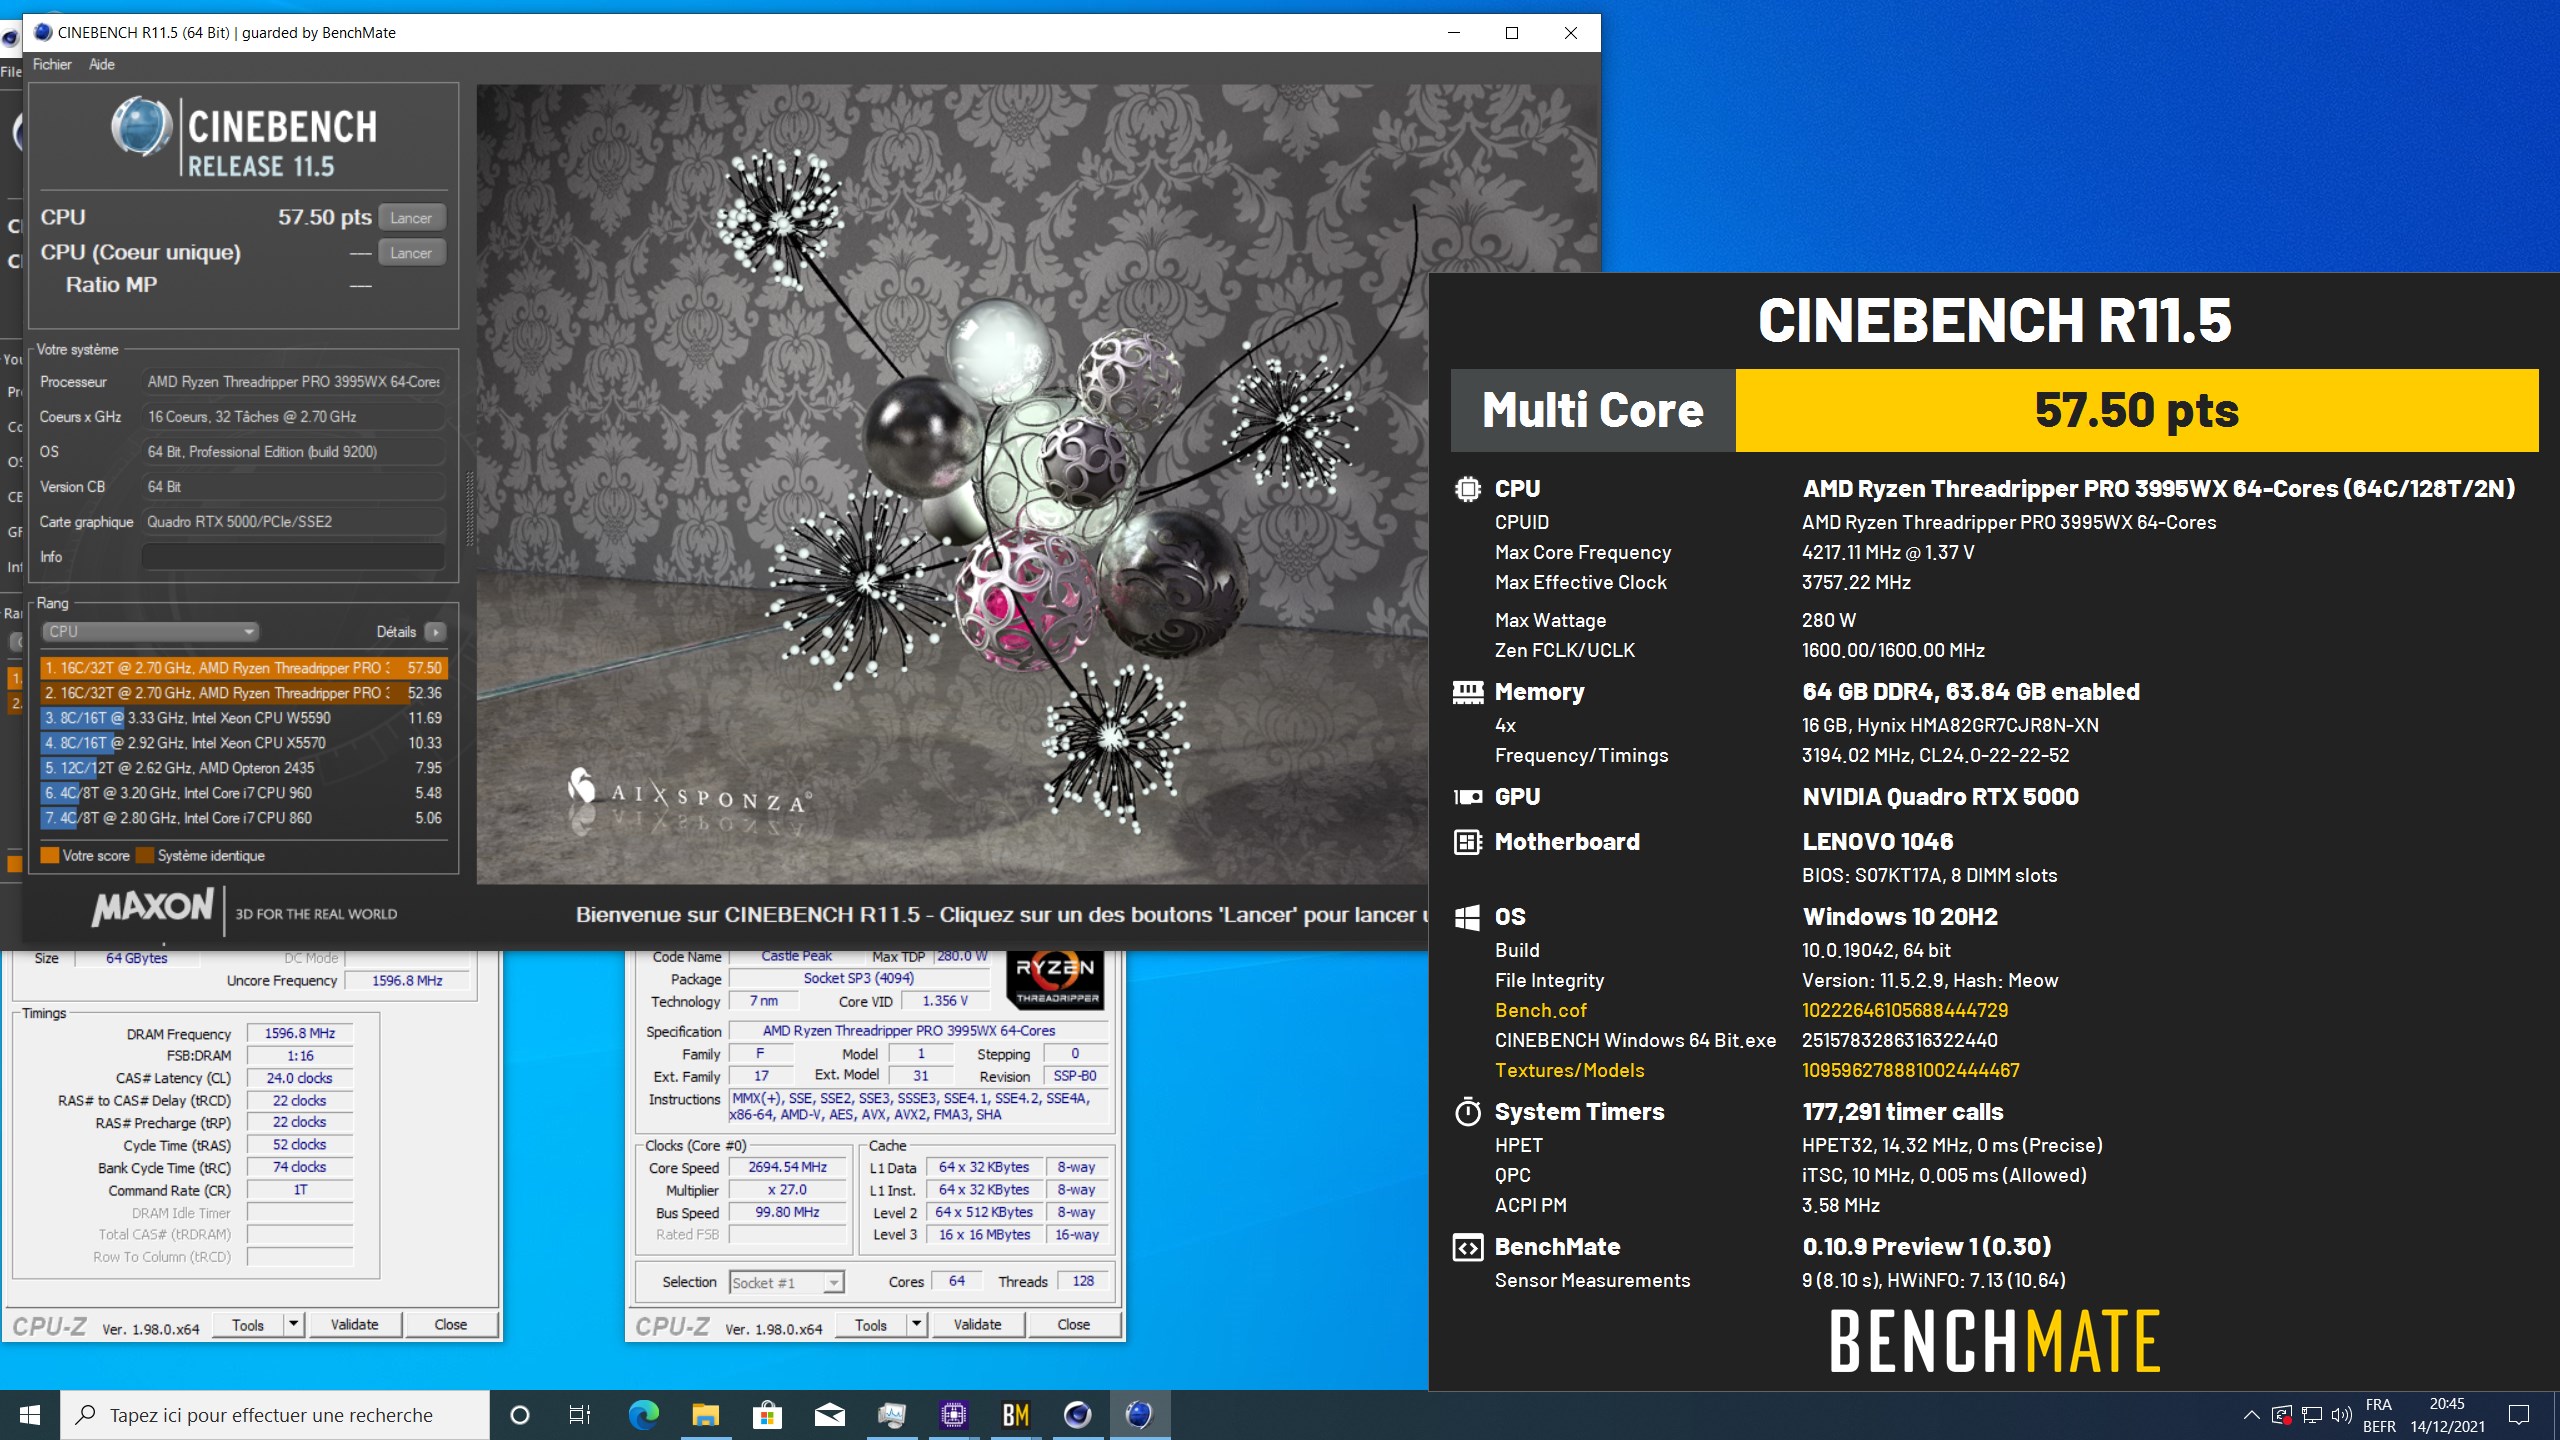Click the Bench.cof hash value in yellow

(x=1905, y=1011)
